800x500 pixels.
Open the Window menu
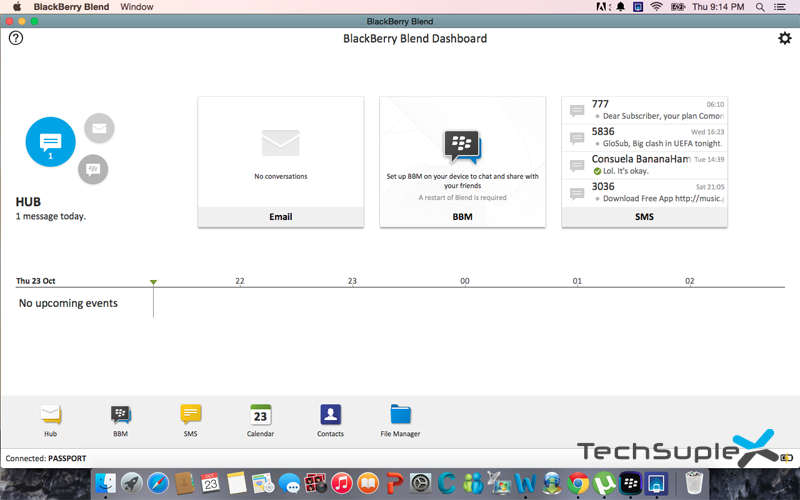tap(136, 7)
